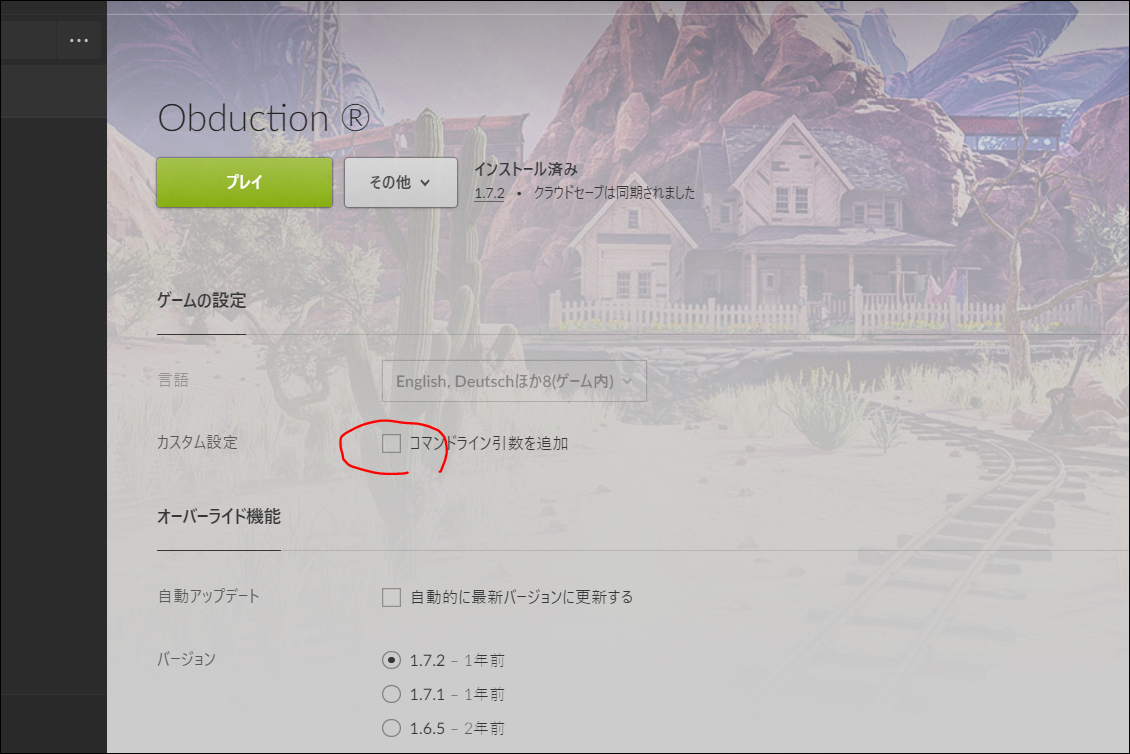Click the green プレイ button
The image size is (1130, 754).
pos(244,182)
